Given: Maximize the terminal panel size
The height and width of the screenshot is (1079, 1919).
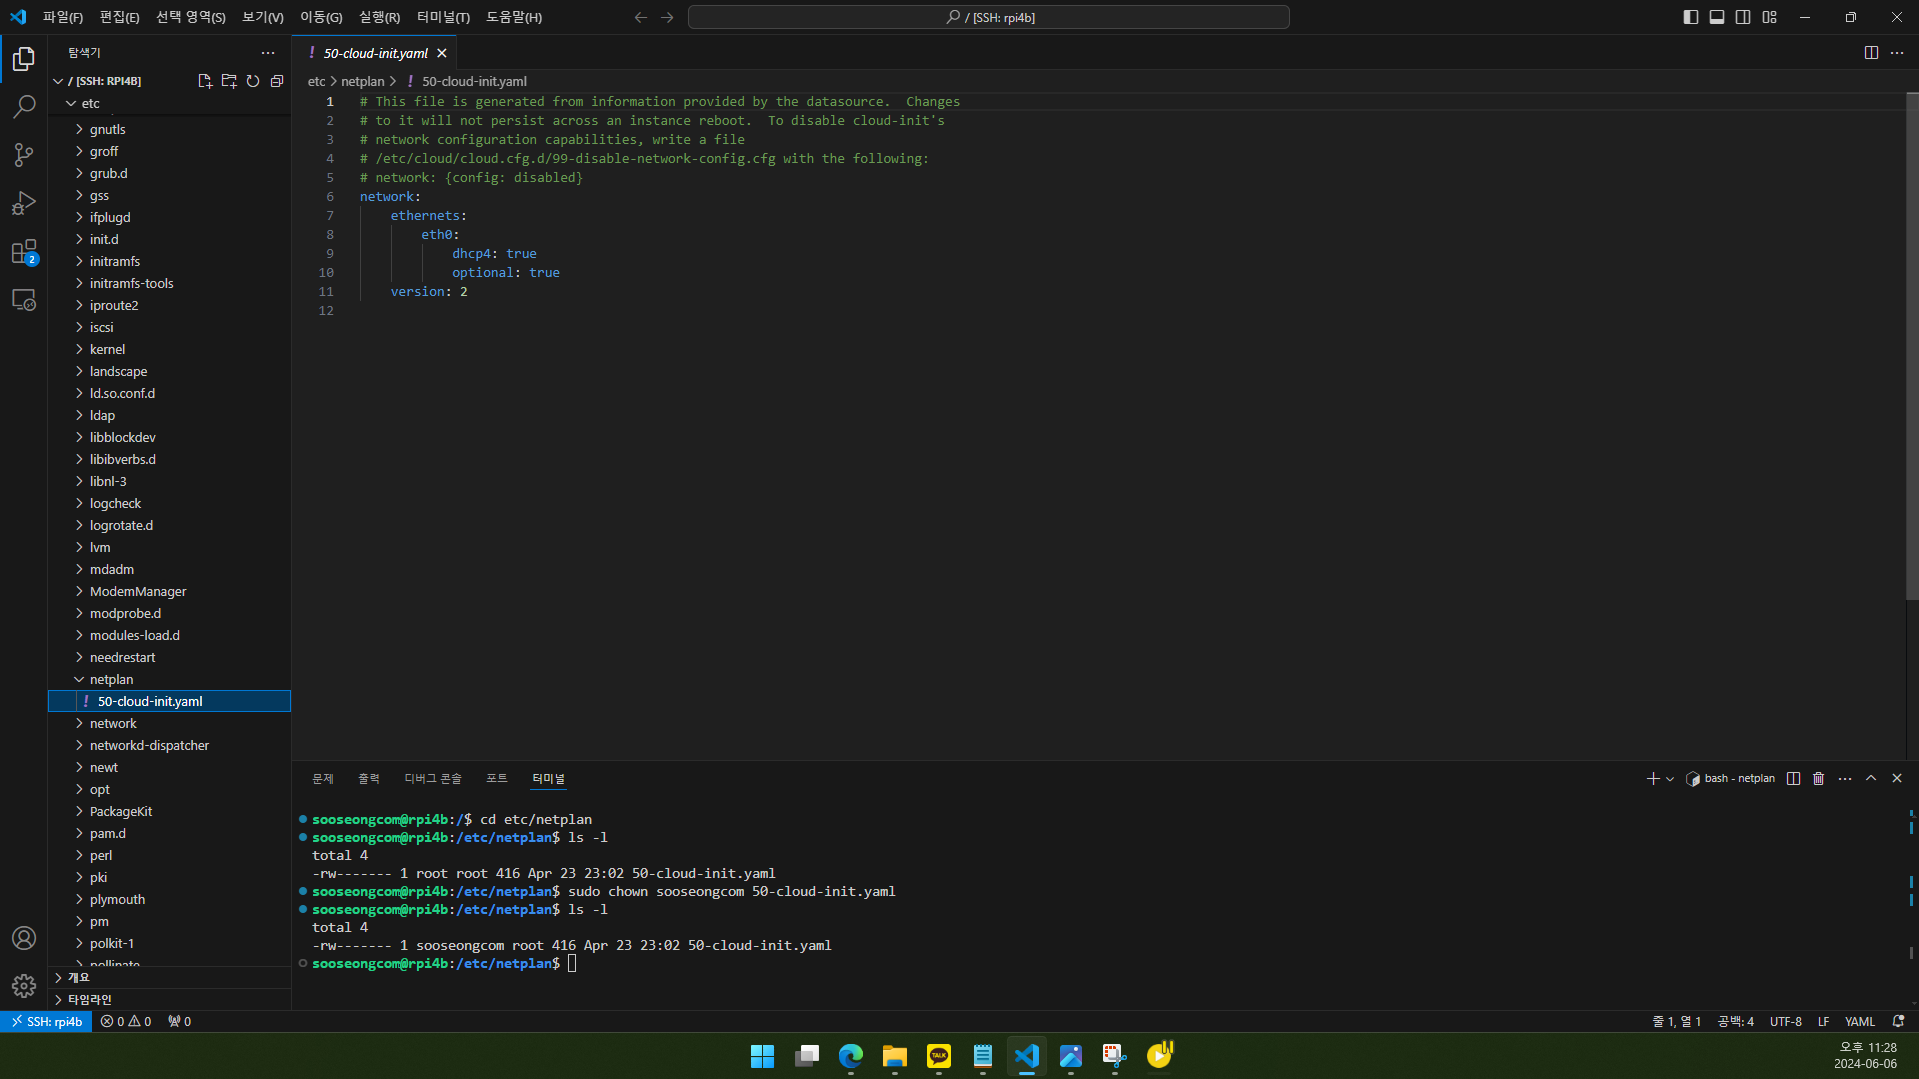Looking at the screenshot, I should point(1871,778).
